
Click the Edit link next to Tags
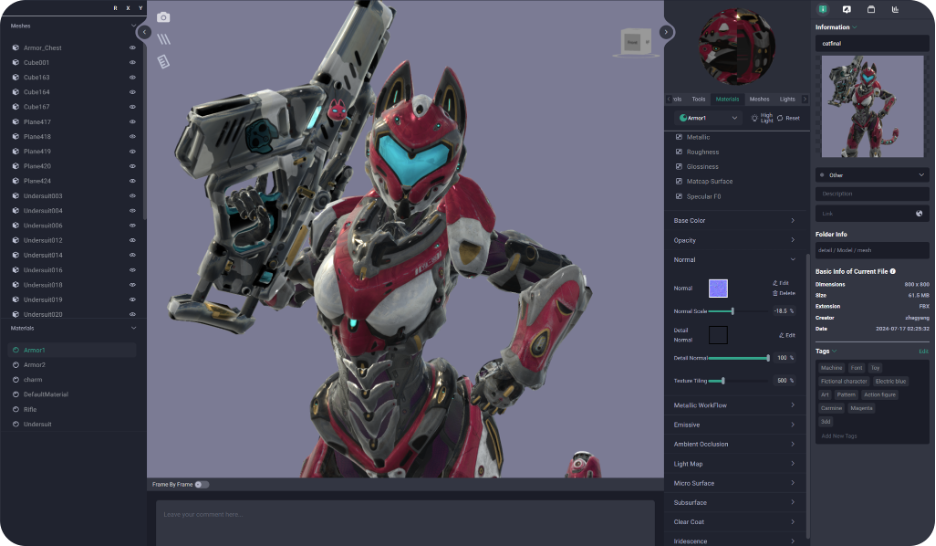point(923,351)
